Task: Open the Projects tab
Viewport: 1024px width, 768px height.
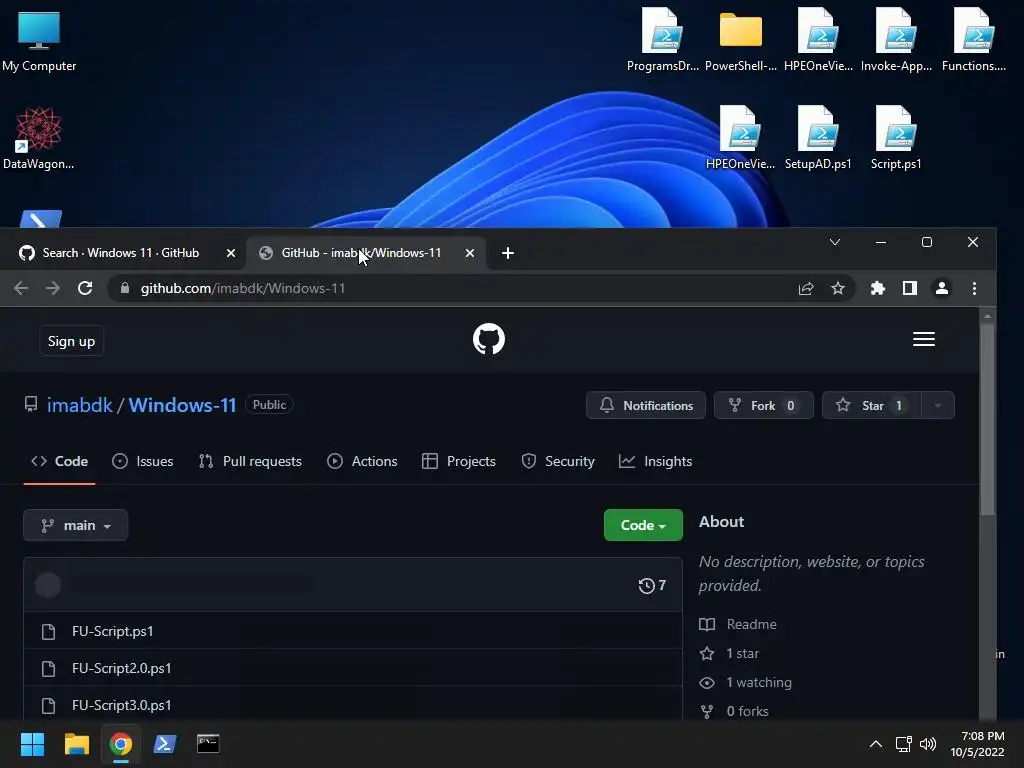Action: point(459,461)
